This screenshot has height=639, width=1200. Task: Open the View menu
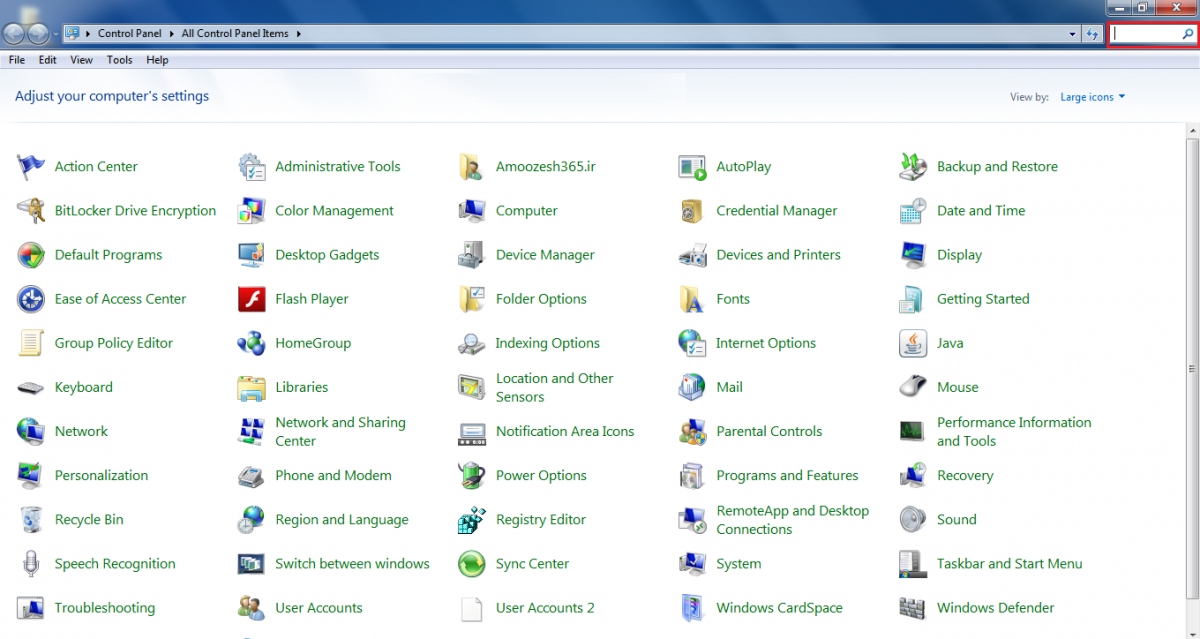[x=81, y=60]
